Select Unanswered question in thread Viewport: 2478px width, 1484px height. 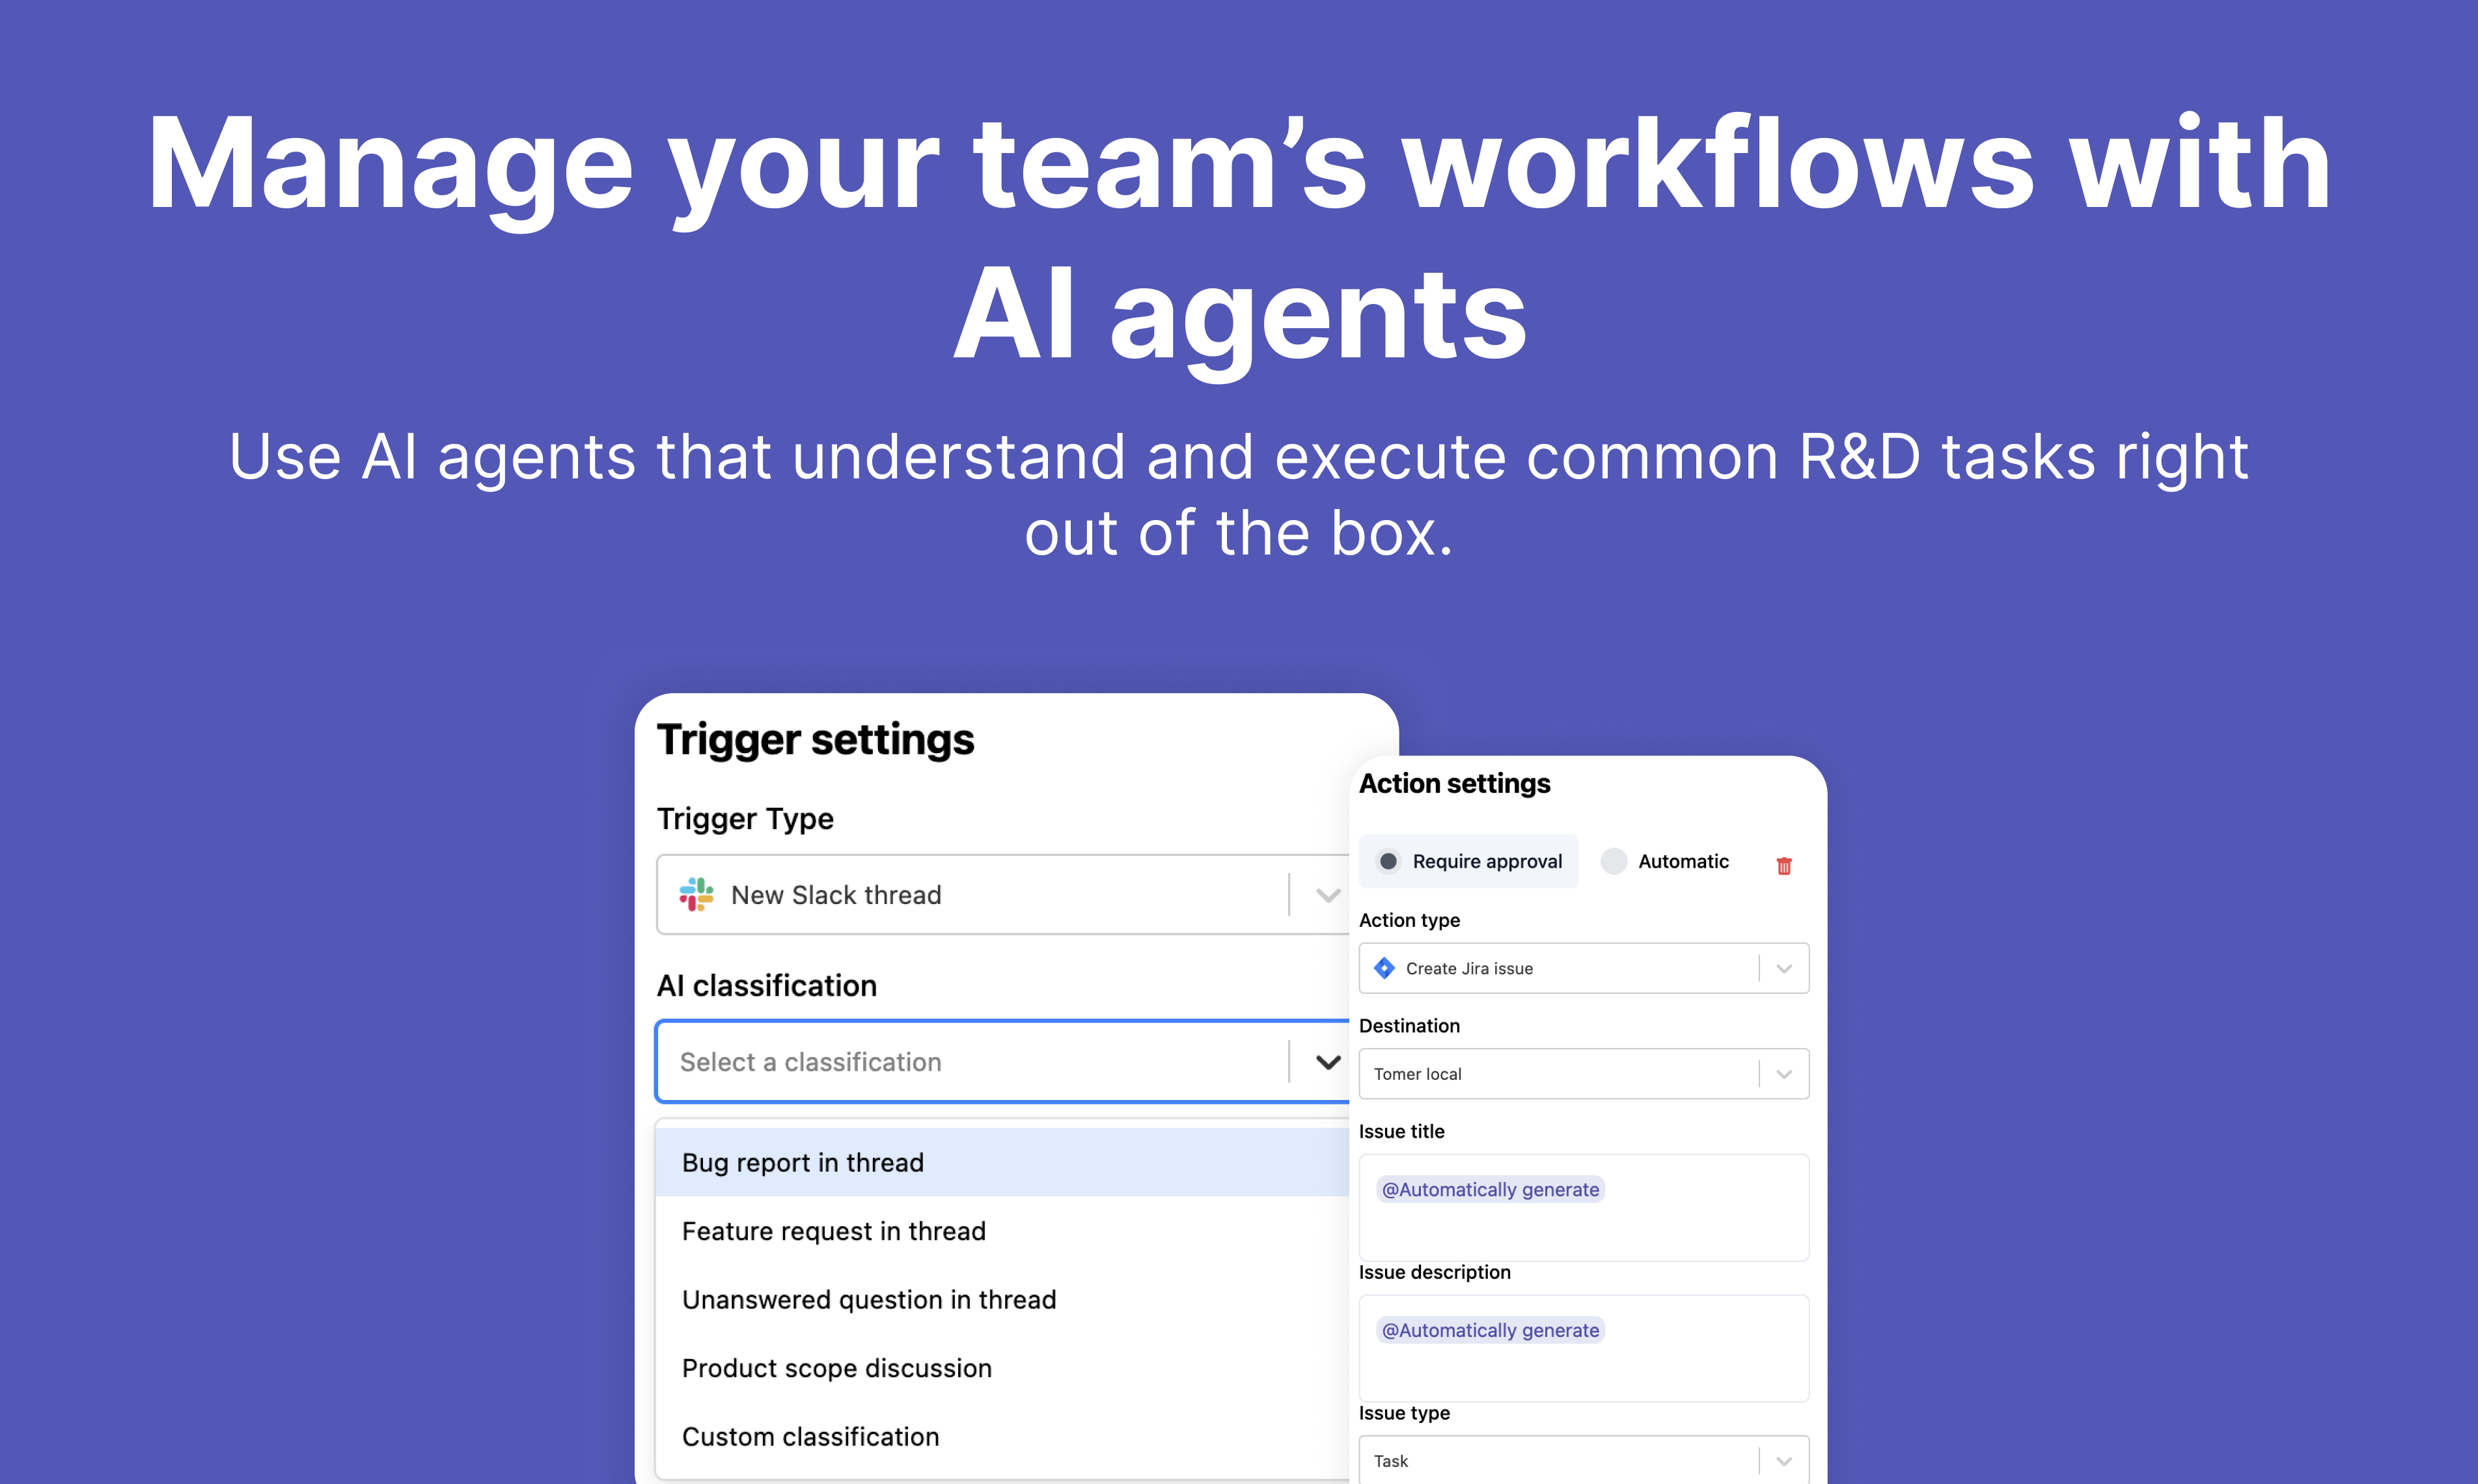pos(868,1299)
